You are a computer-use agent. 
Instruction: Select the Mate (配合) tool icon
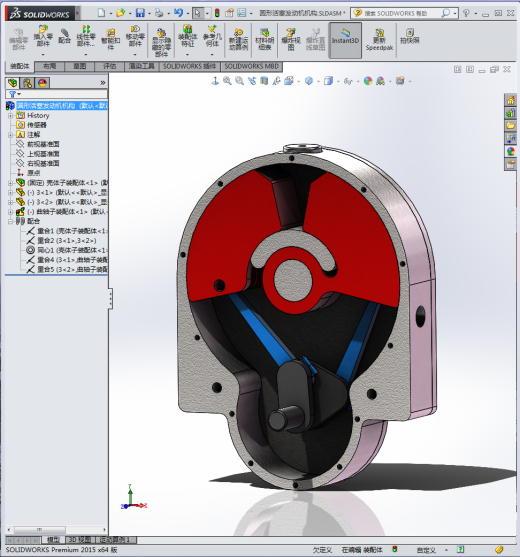(x=64, y=37)
